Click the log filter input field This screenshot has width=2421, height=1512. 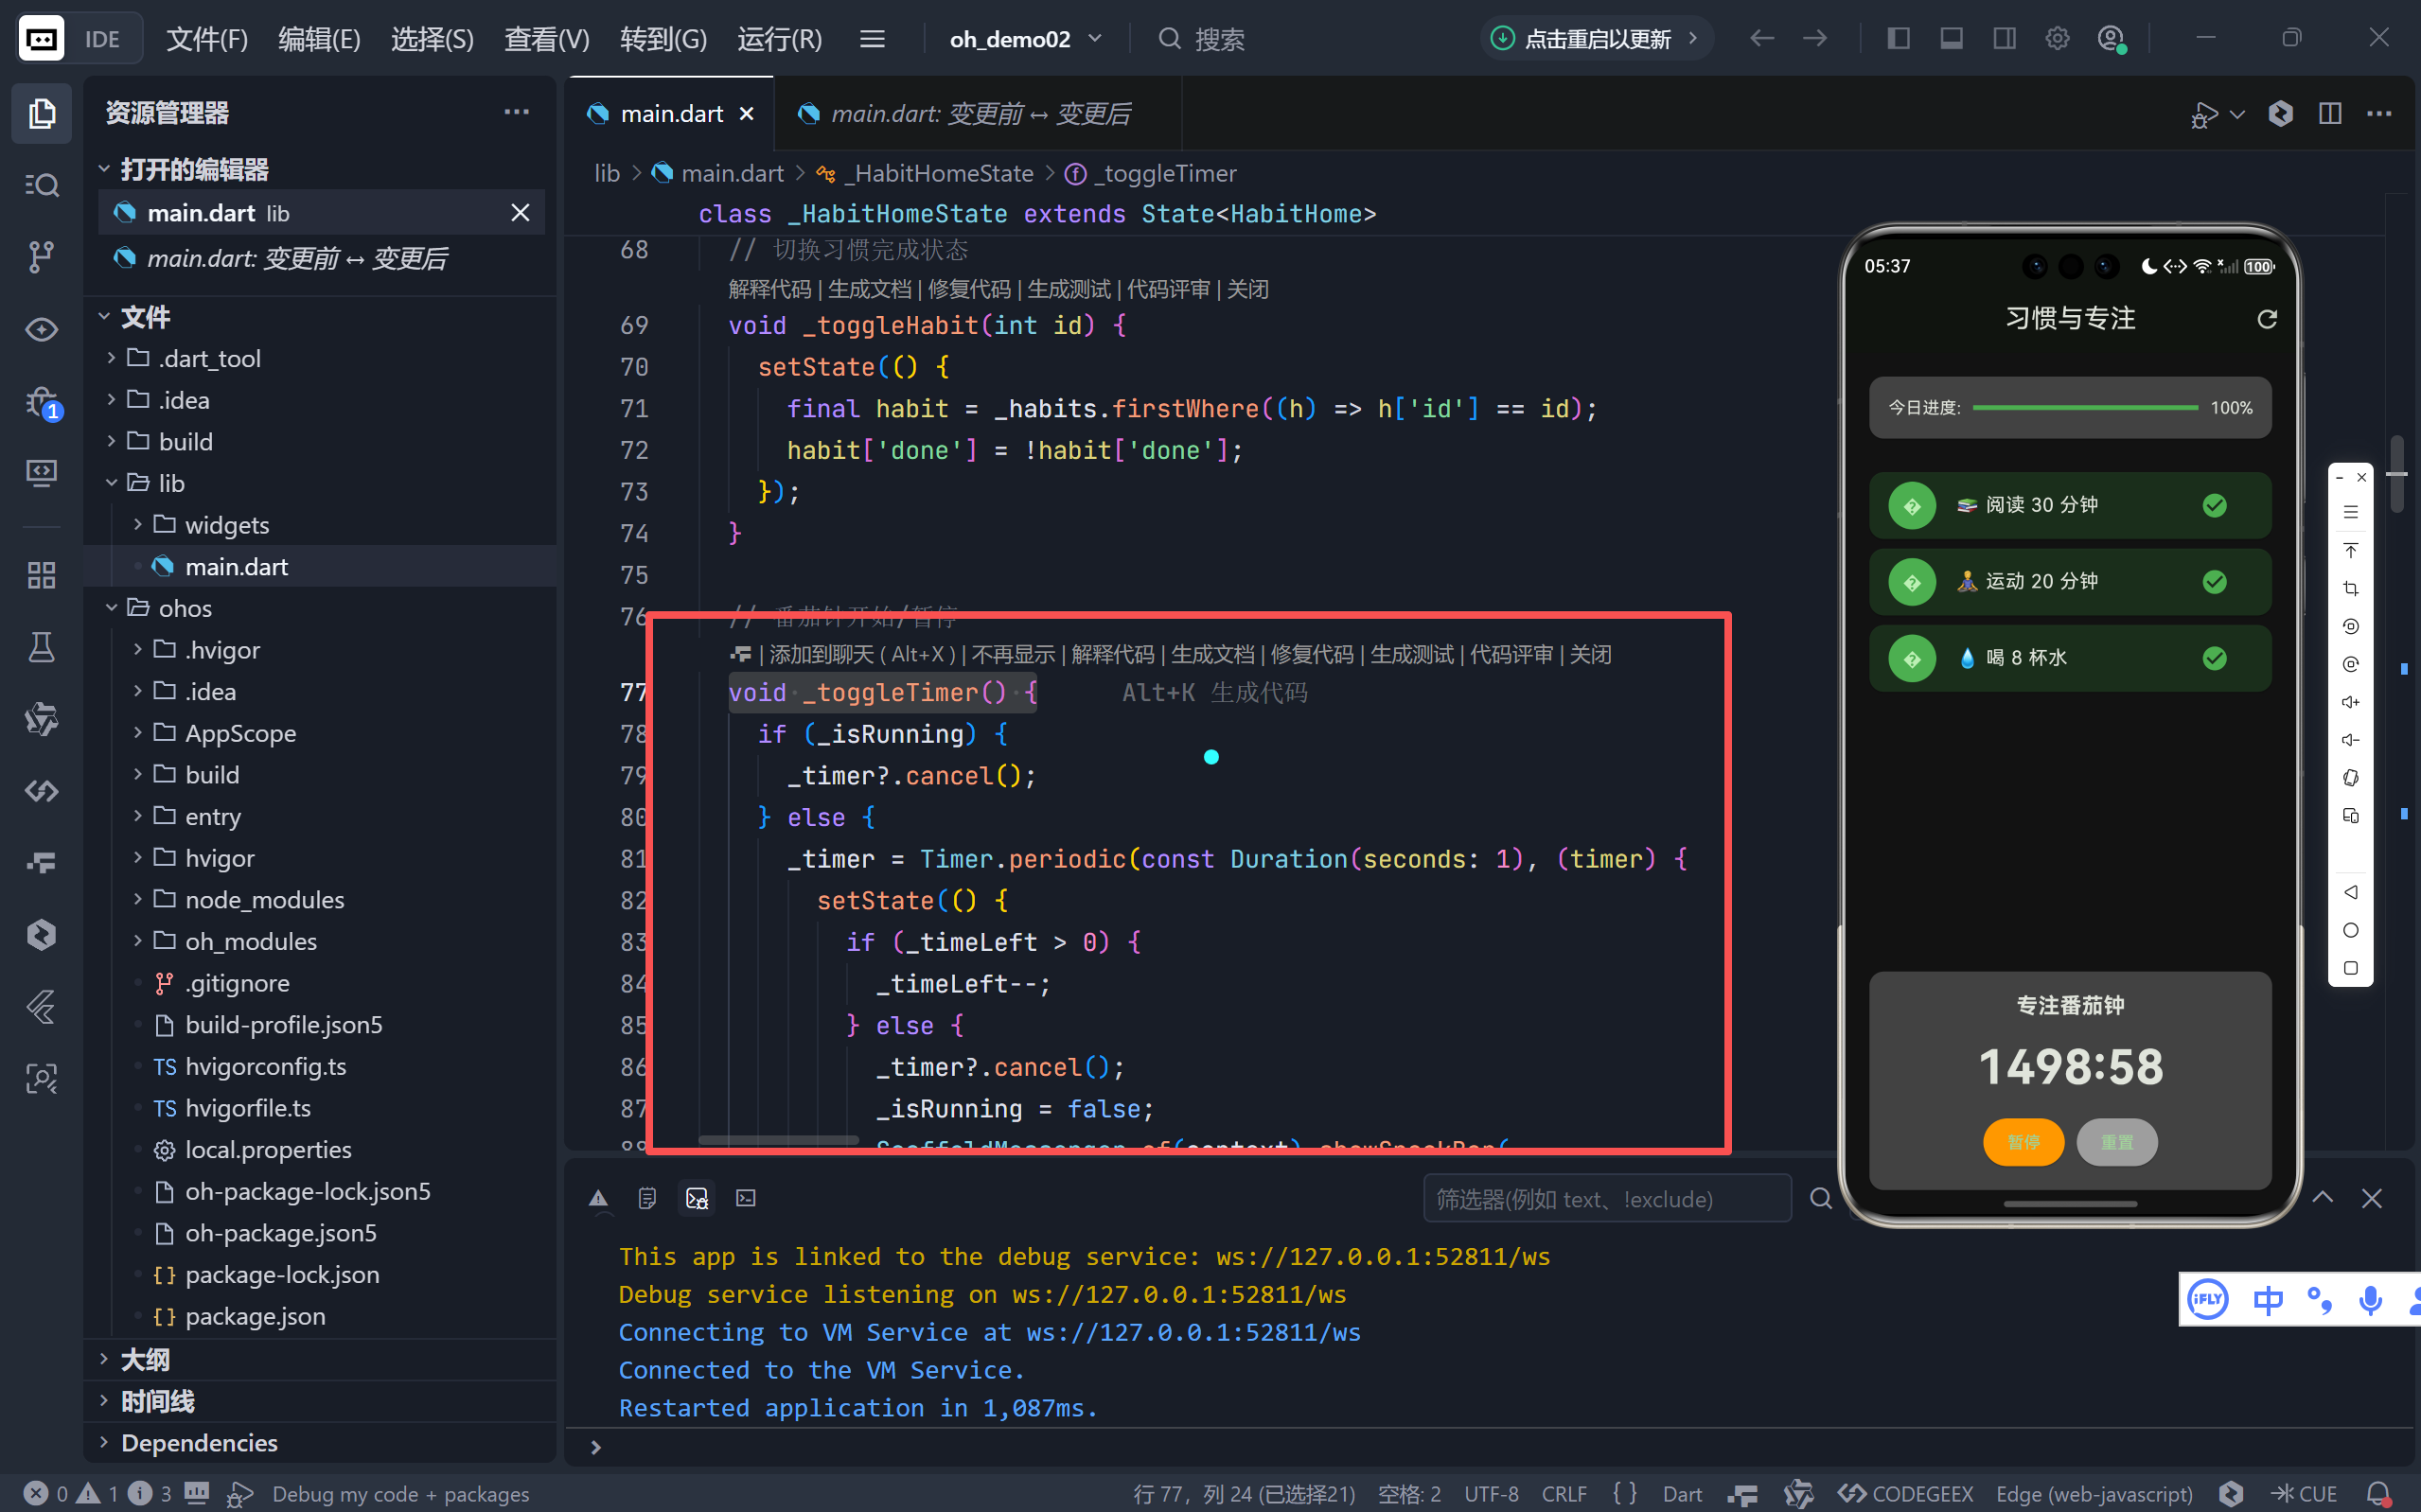tap(1604, 1198)
